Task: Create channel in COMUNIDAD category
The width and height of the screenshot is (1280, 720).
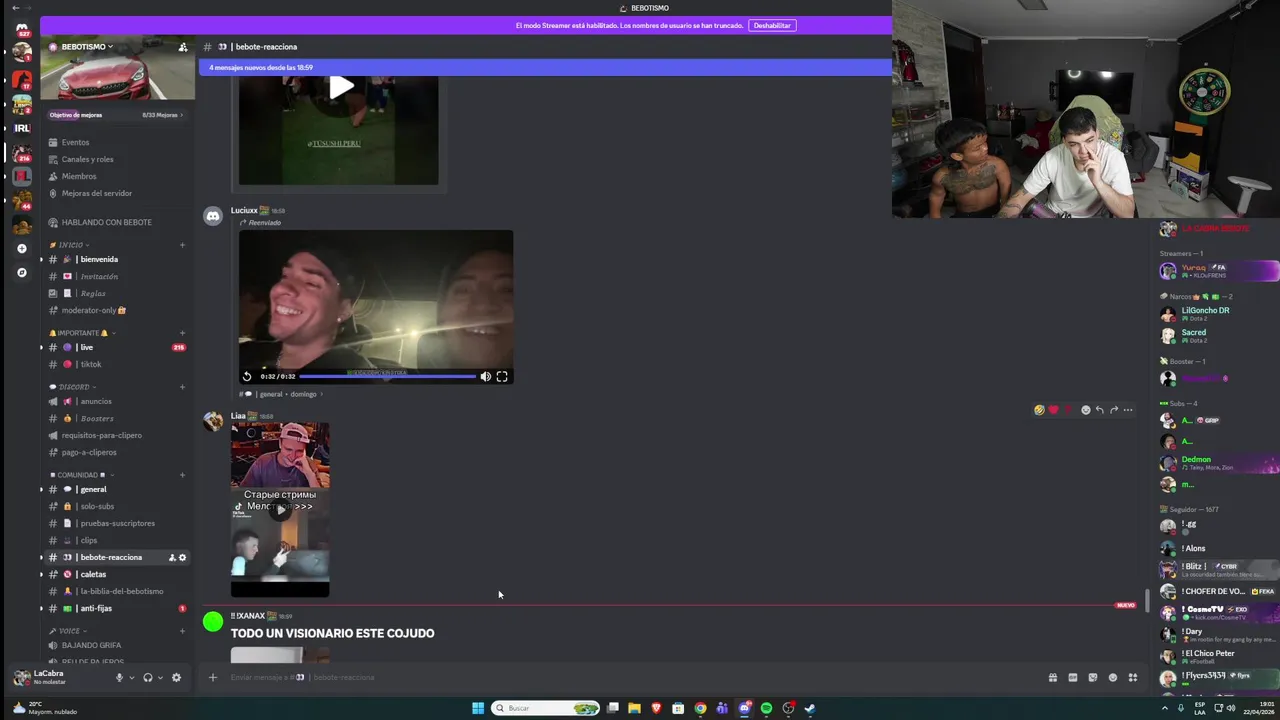Action: point(182,475)
